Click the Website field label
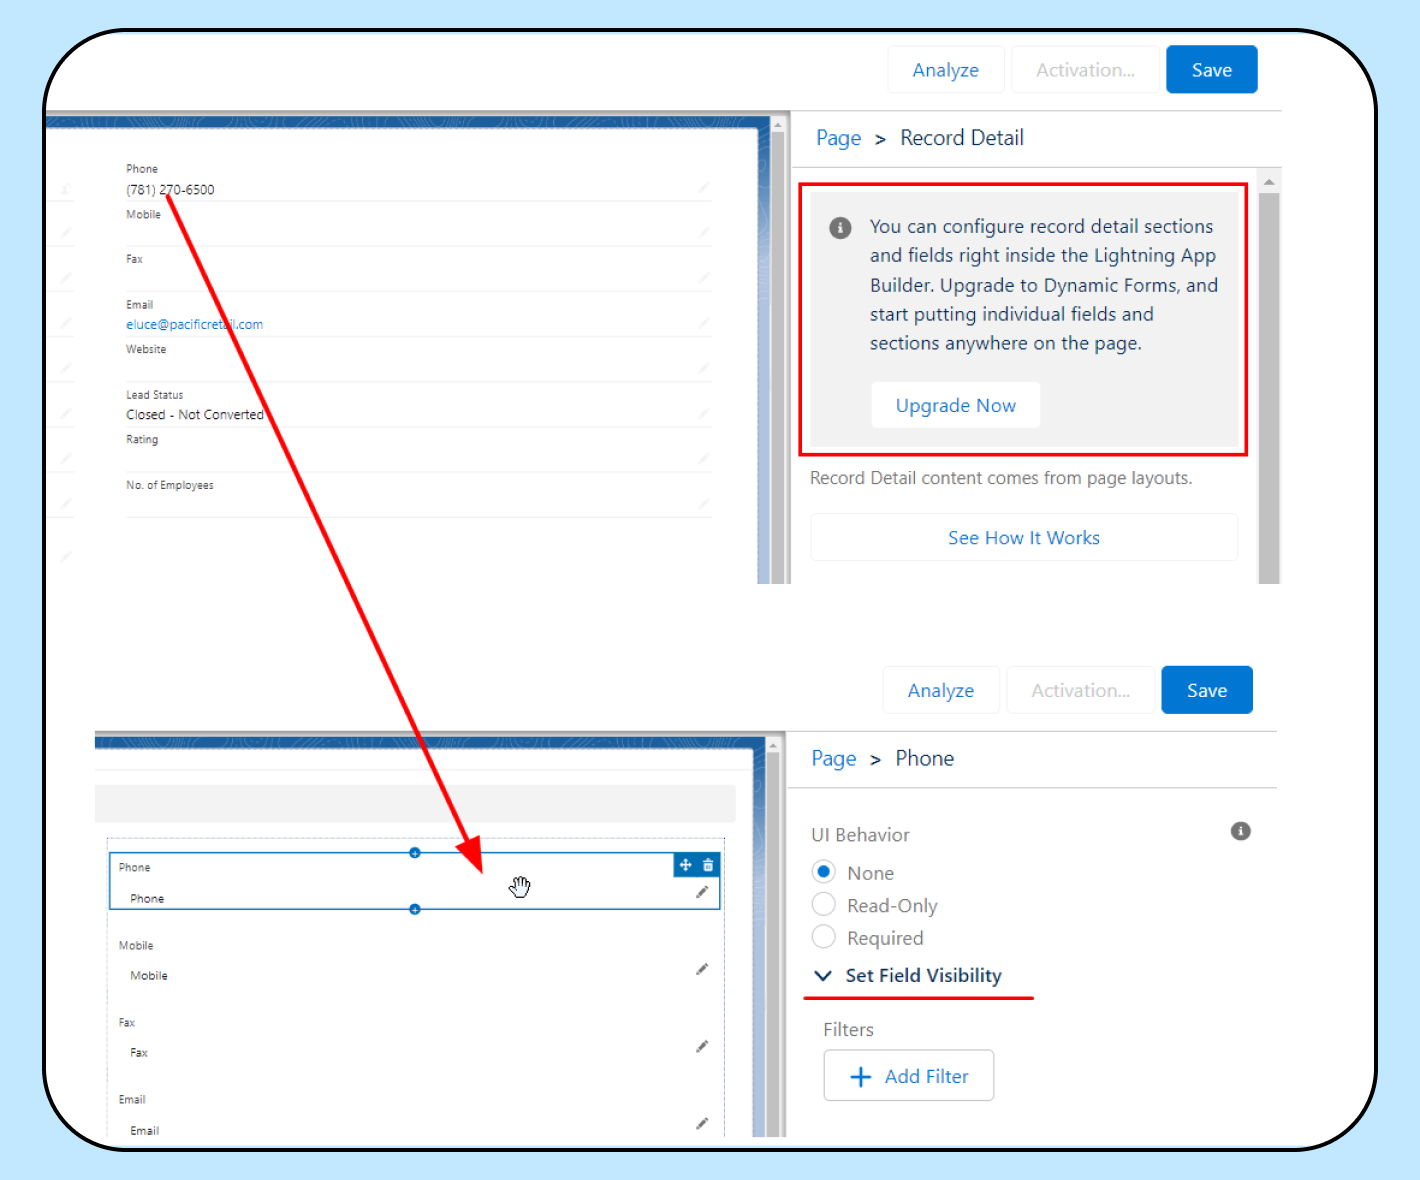The height and width of the screenshot is (1180, 1420). pyautogui.click(x=146, y=349)
